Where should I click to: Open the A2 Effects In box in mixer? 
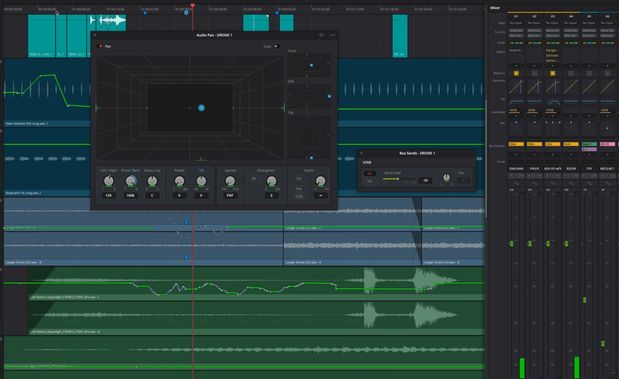click(x=534, y=73)
